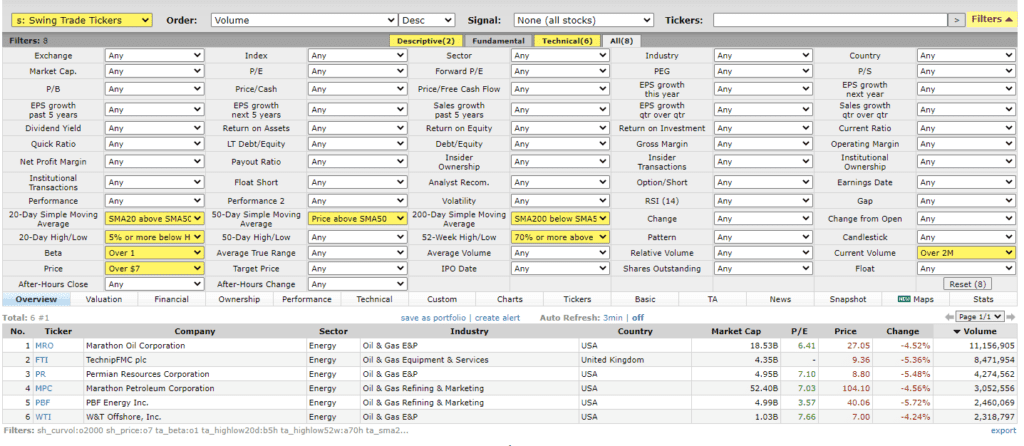Select the Snapshot view tab
Viewport: 1024px width, 446px height.
click(x=848, y=299)
